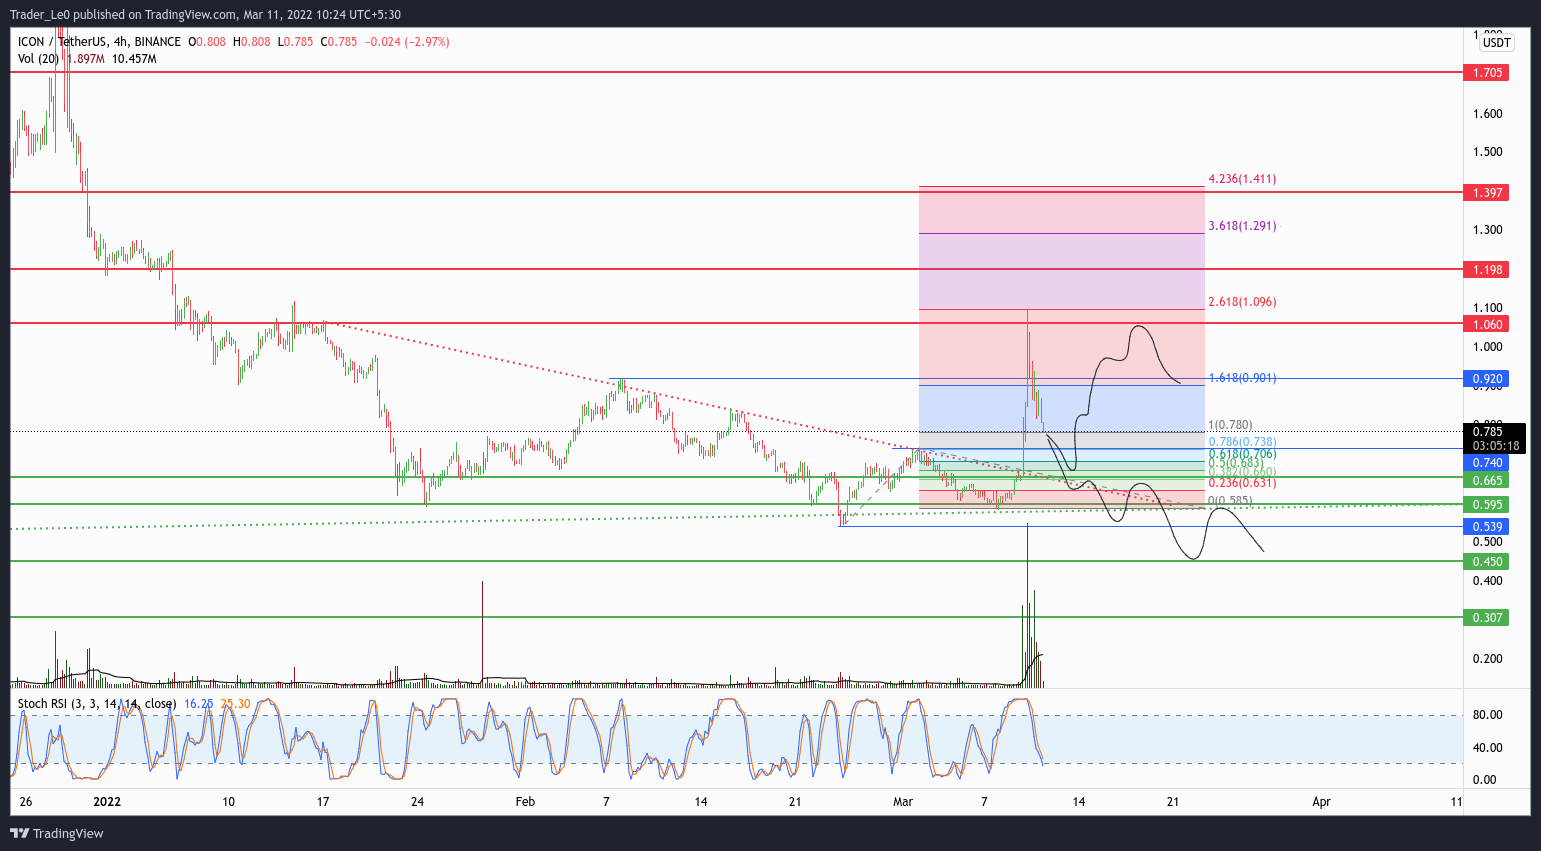Image resolution: width=1541 pixels, height=851 pixels.
Task: Select the open value O0.808
Action: point(207,42)
